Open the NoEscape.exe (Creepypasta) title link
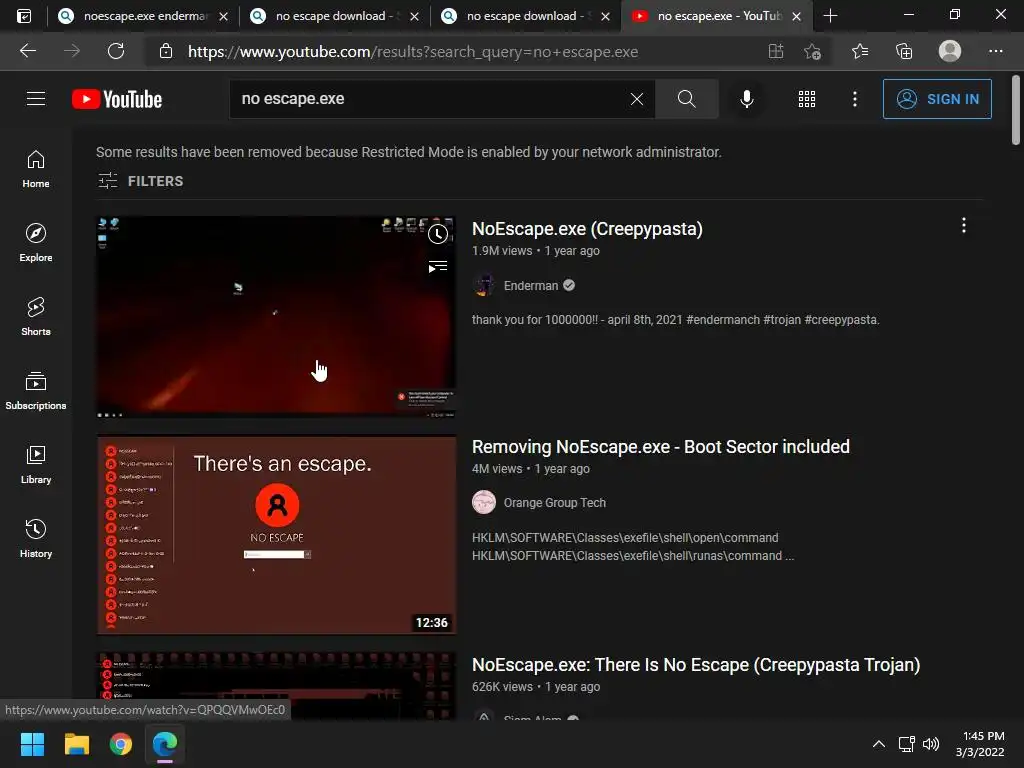 click(587, 229)
